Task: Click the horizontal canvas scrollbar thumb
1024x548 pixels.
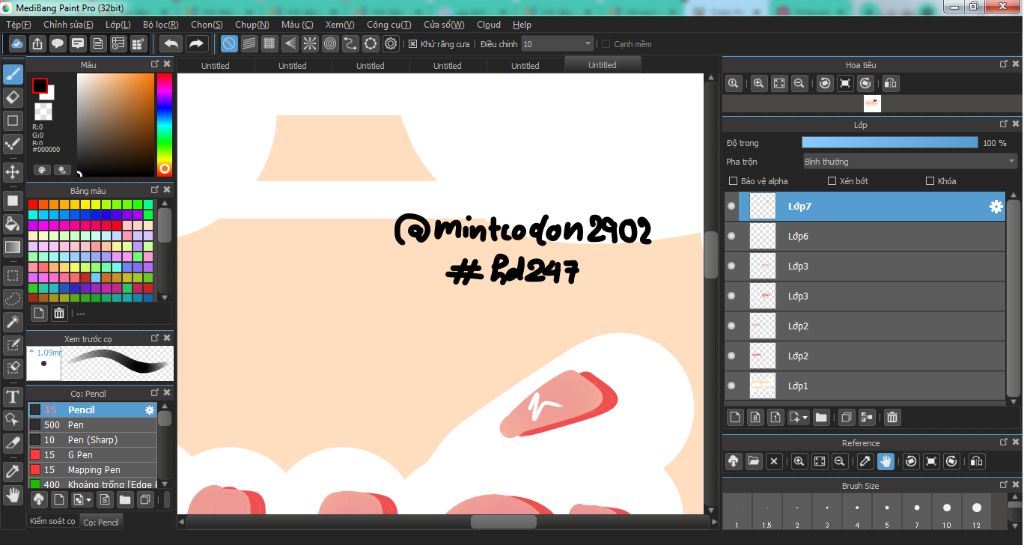Action: click(x=504, y=521)
